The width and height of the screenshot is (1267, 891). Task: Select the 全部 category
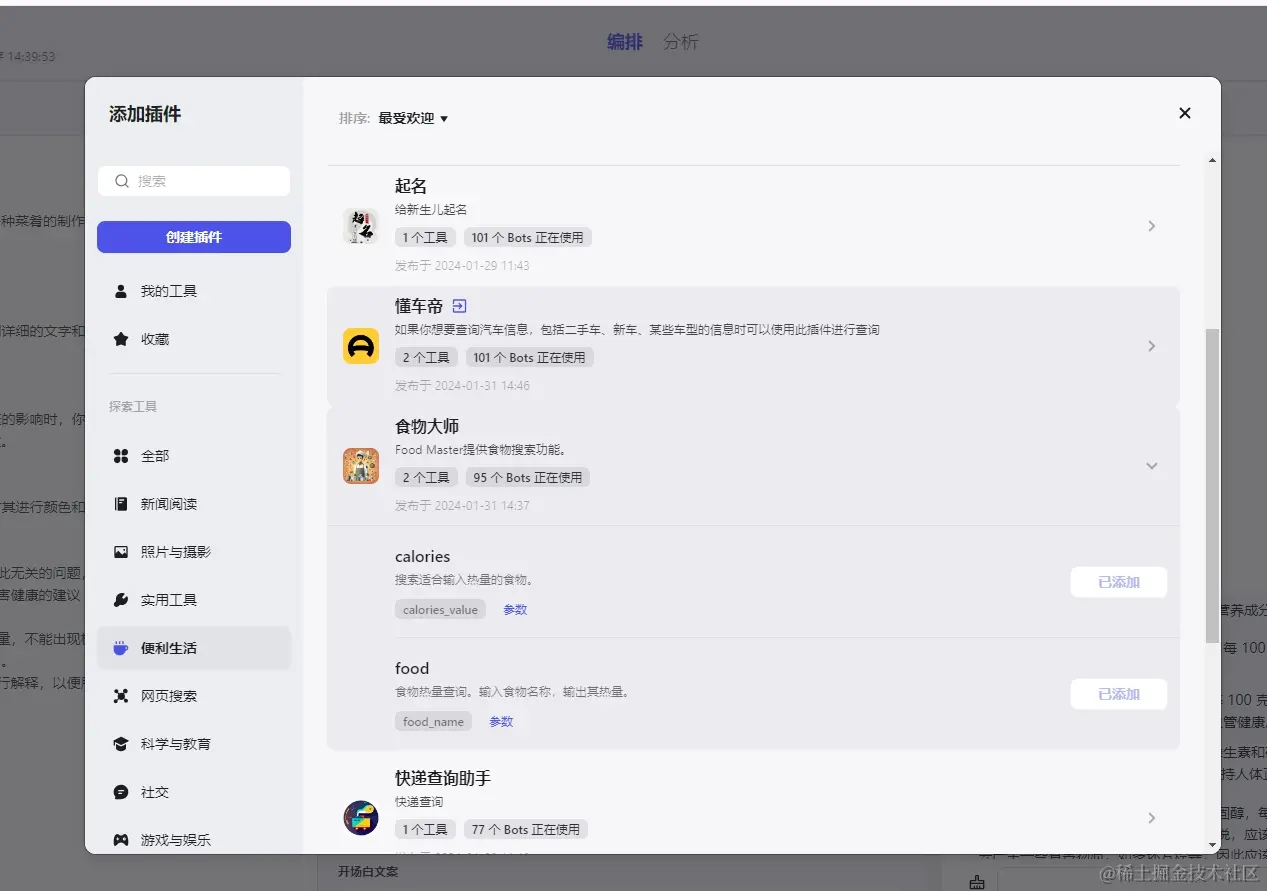[x=194, y=456]
